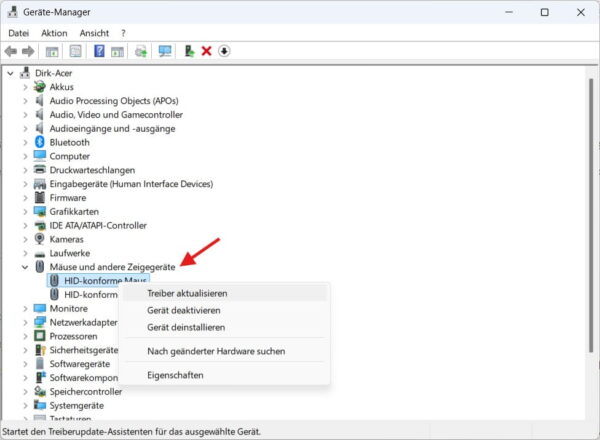600x440 pixels.
Task: Click the Speichercontroller icon
Action: point(39,391)
